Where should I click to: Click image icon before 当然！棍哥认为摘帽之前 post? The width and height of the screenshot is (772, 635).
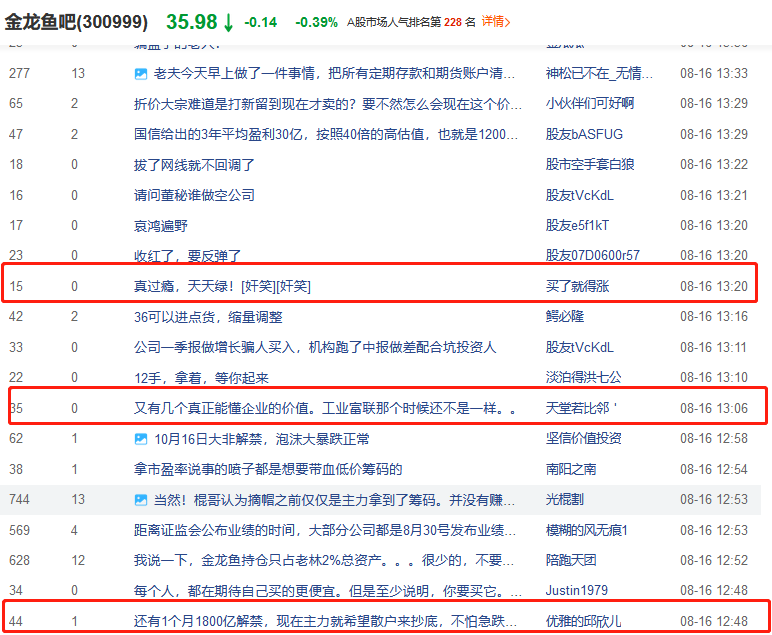click(x=141, y=500)
